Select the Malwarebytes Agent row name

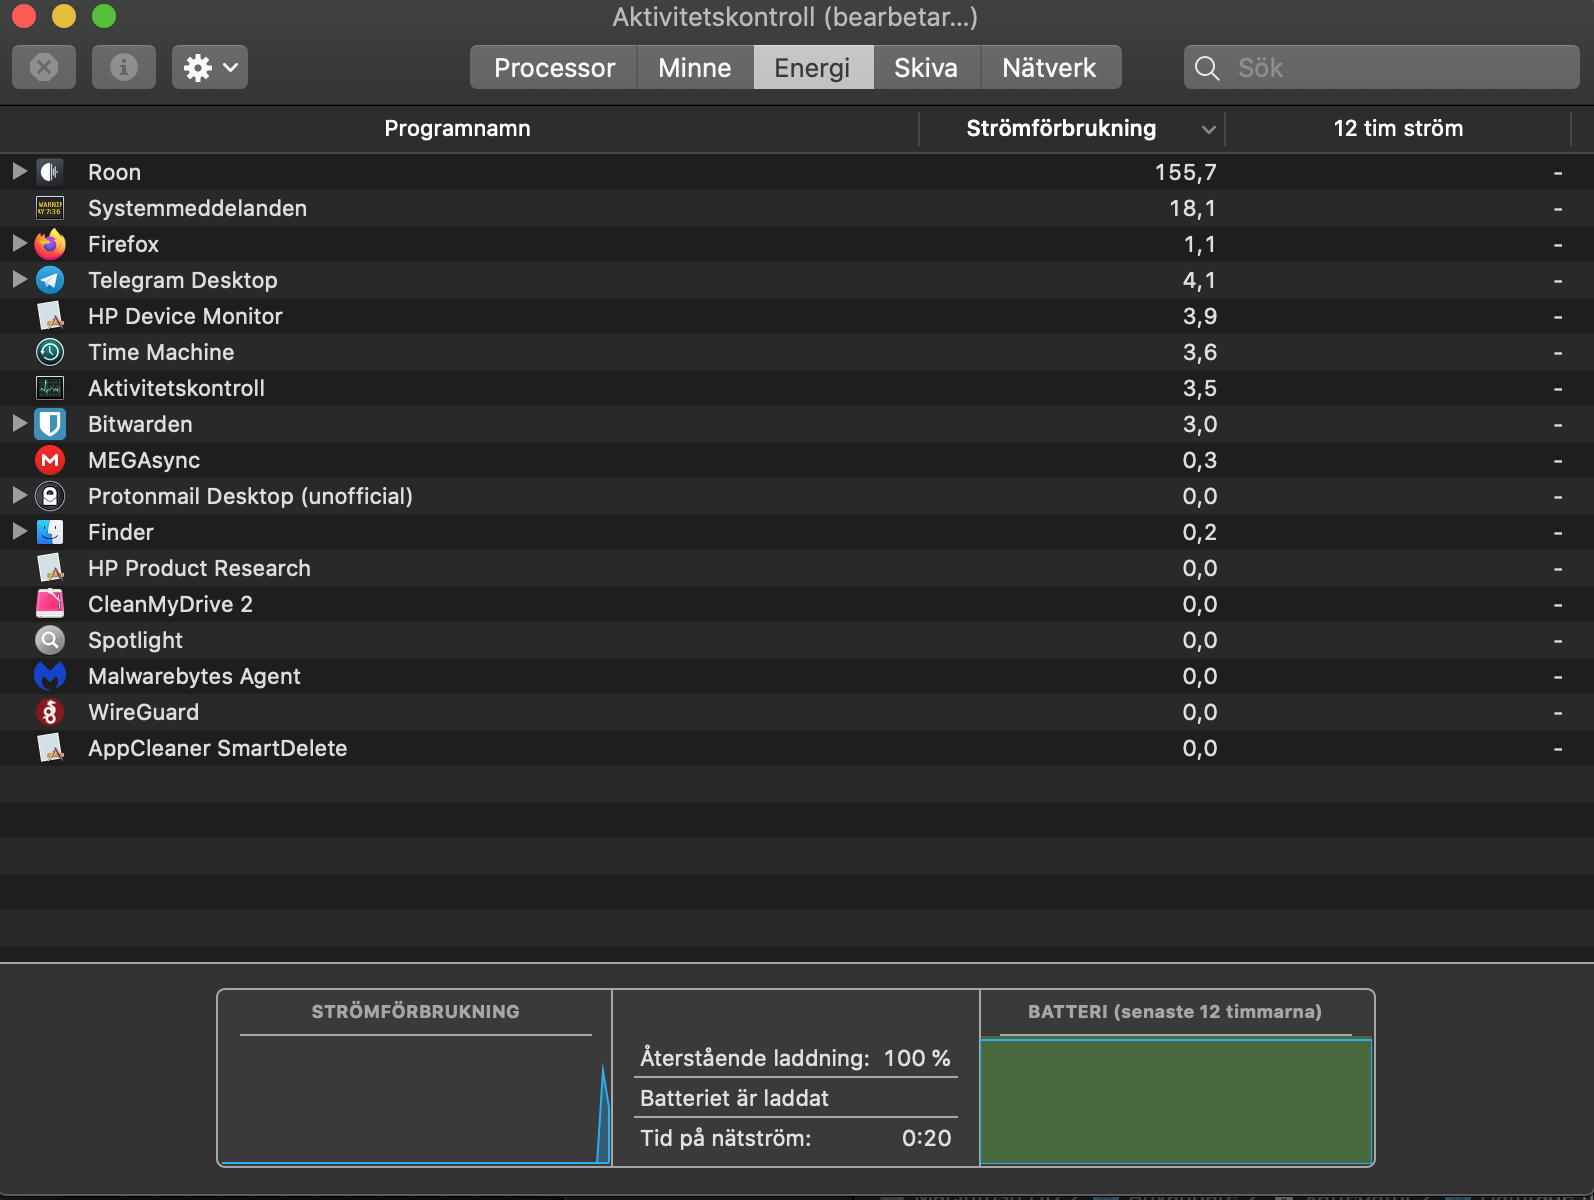click(x=194, y=676)
